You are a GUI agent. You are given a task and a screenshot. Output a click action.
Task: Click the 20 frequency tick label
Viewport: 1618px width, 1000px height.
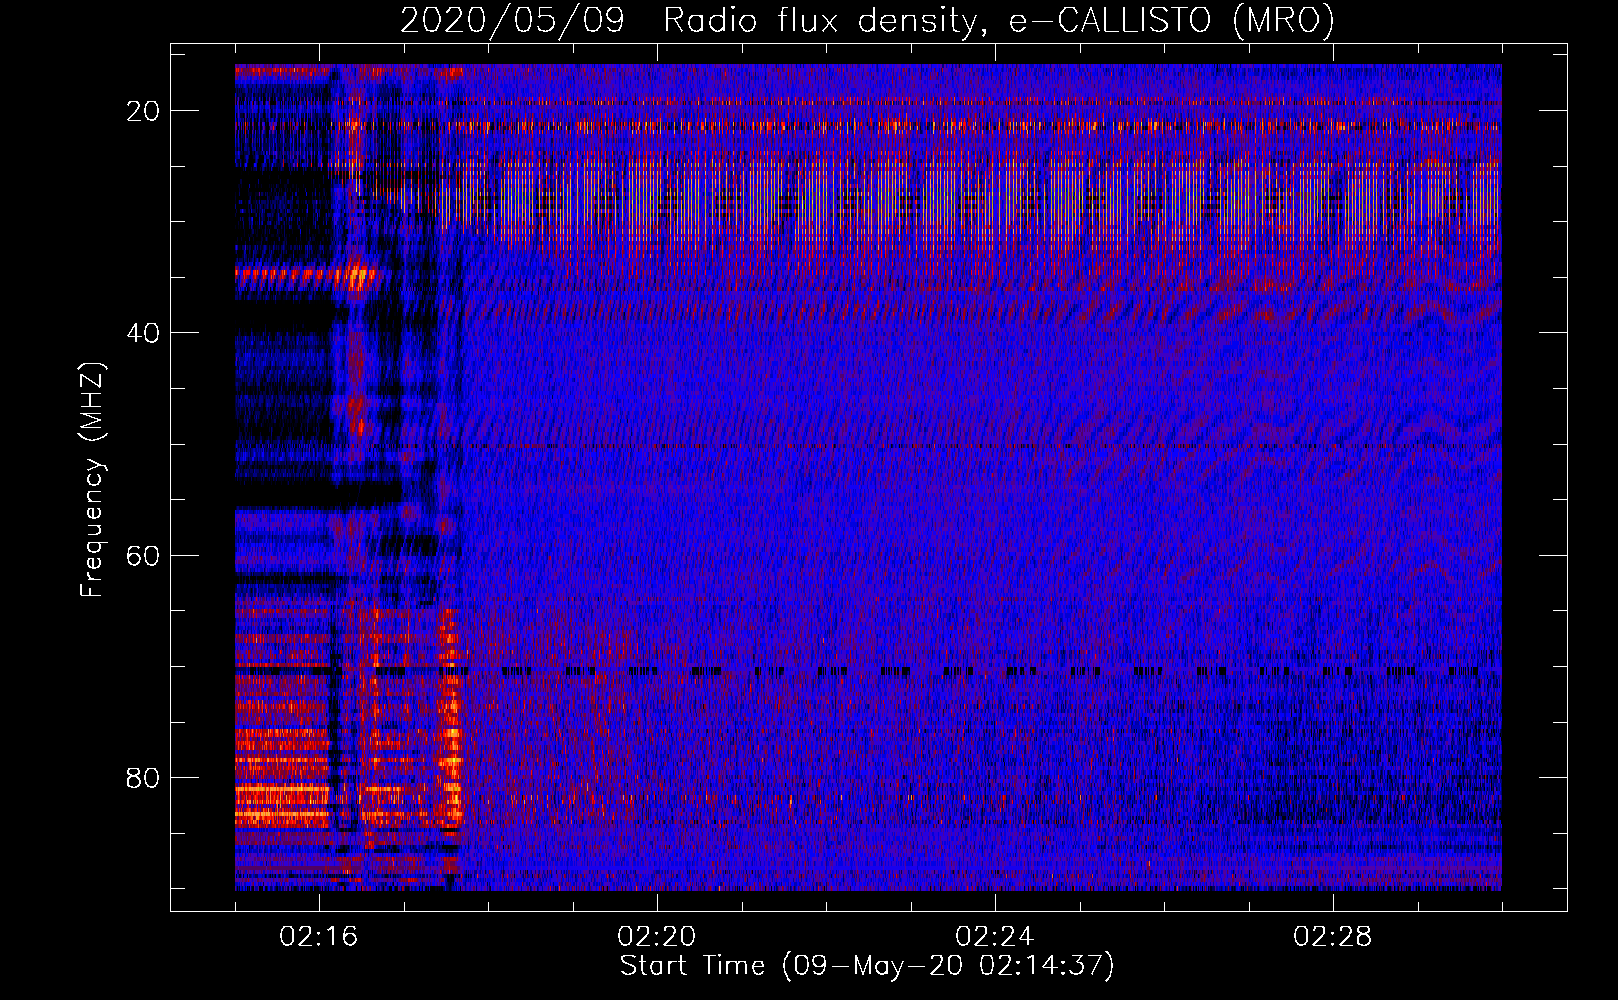click(143, 111)
